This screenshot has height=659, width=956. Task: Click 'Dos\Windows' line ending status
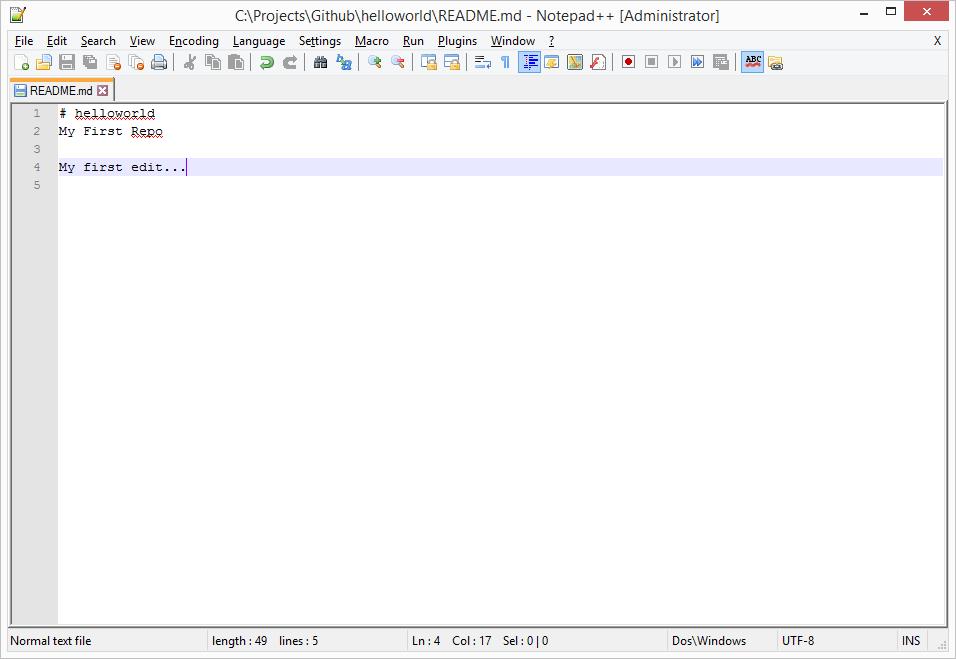point(709,641)
